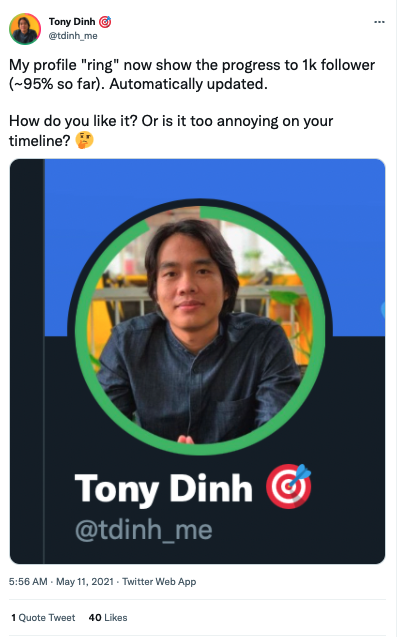Click the Tony Dinh display name
The height and width of the screenshot is (637, 412).
[x=72, y=22]
